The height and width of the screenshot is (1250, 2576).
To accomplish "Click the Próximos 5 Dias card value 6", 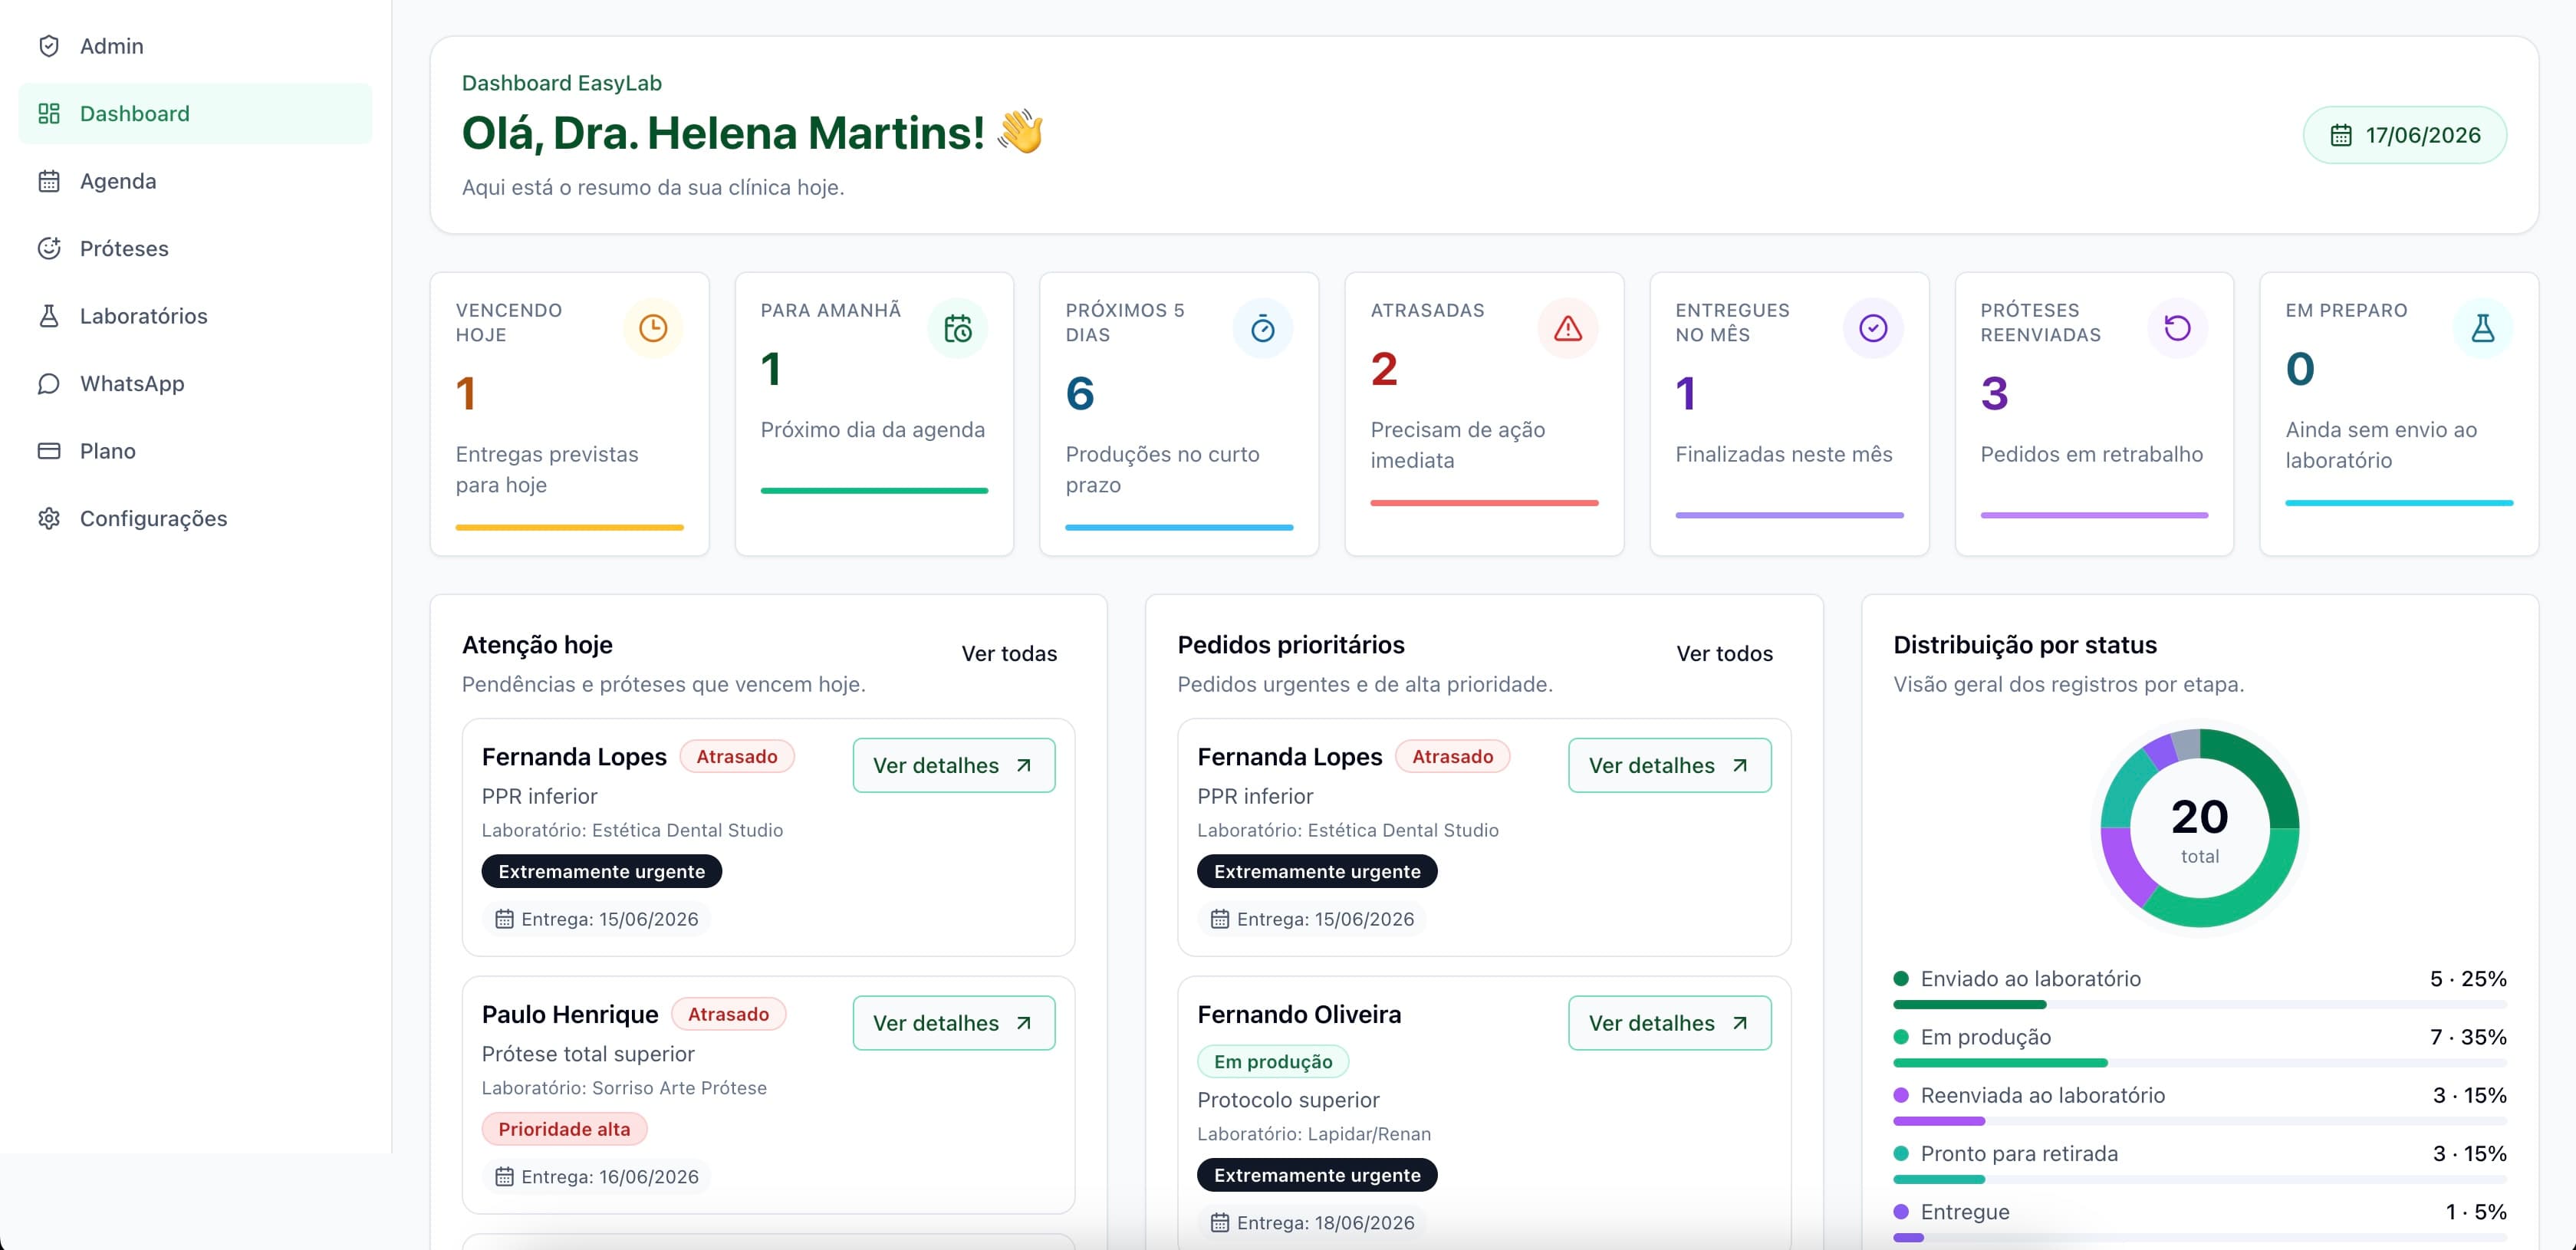I will pos(1080,393).
